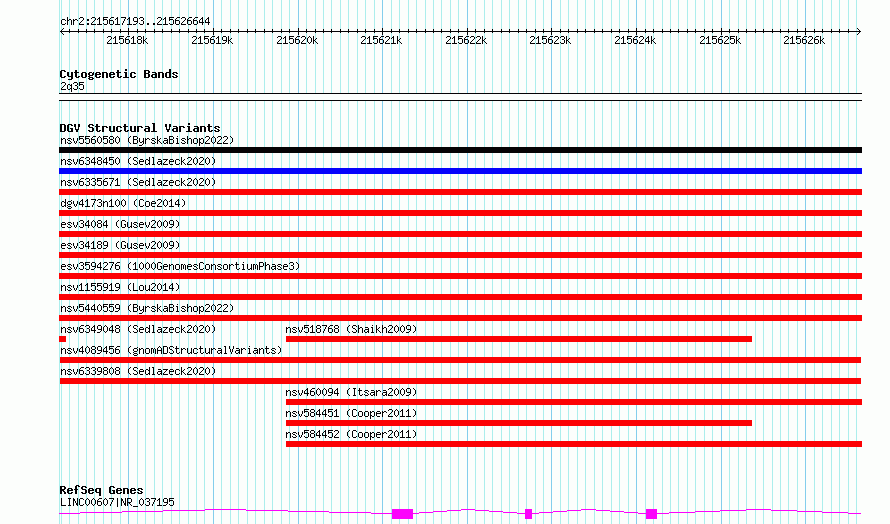Click the LINC00607|NR_037195 gene label
This screenshot has height=524, width=890.
[x=117, y=502]
